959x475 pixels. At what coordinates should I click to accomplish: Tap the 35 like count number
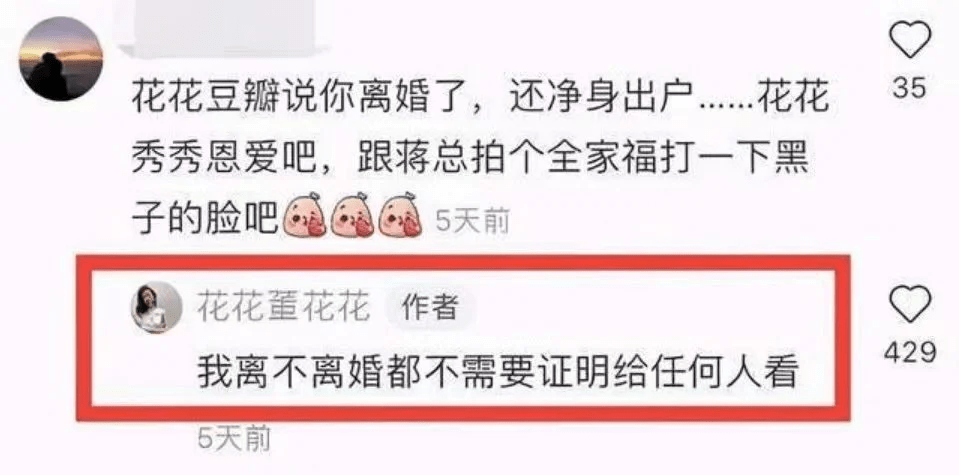909,89
